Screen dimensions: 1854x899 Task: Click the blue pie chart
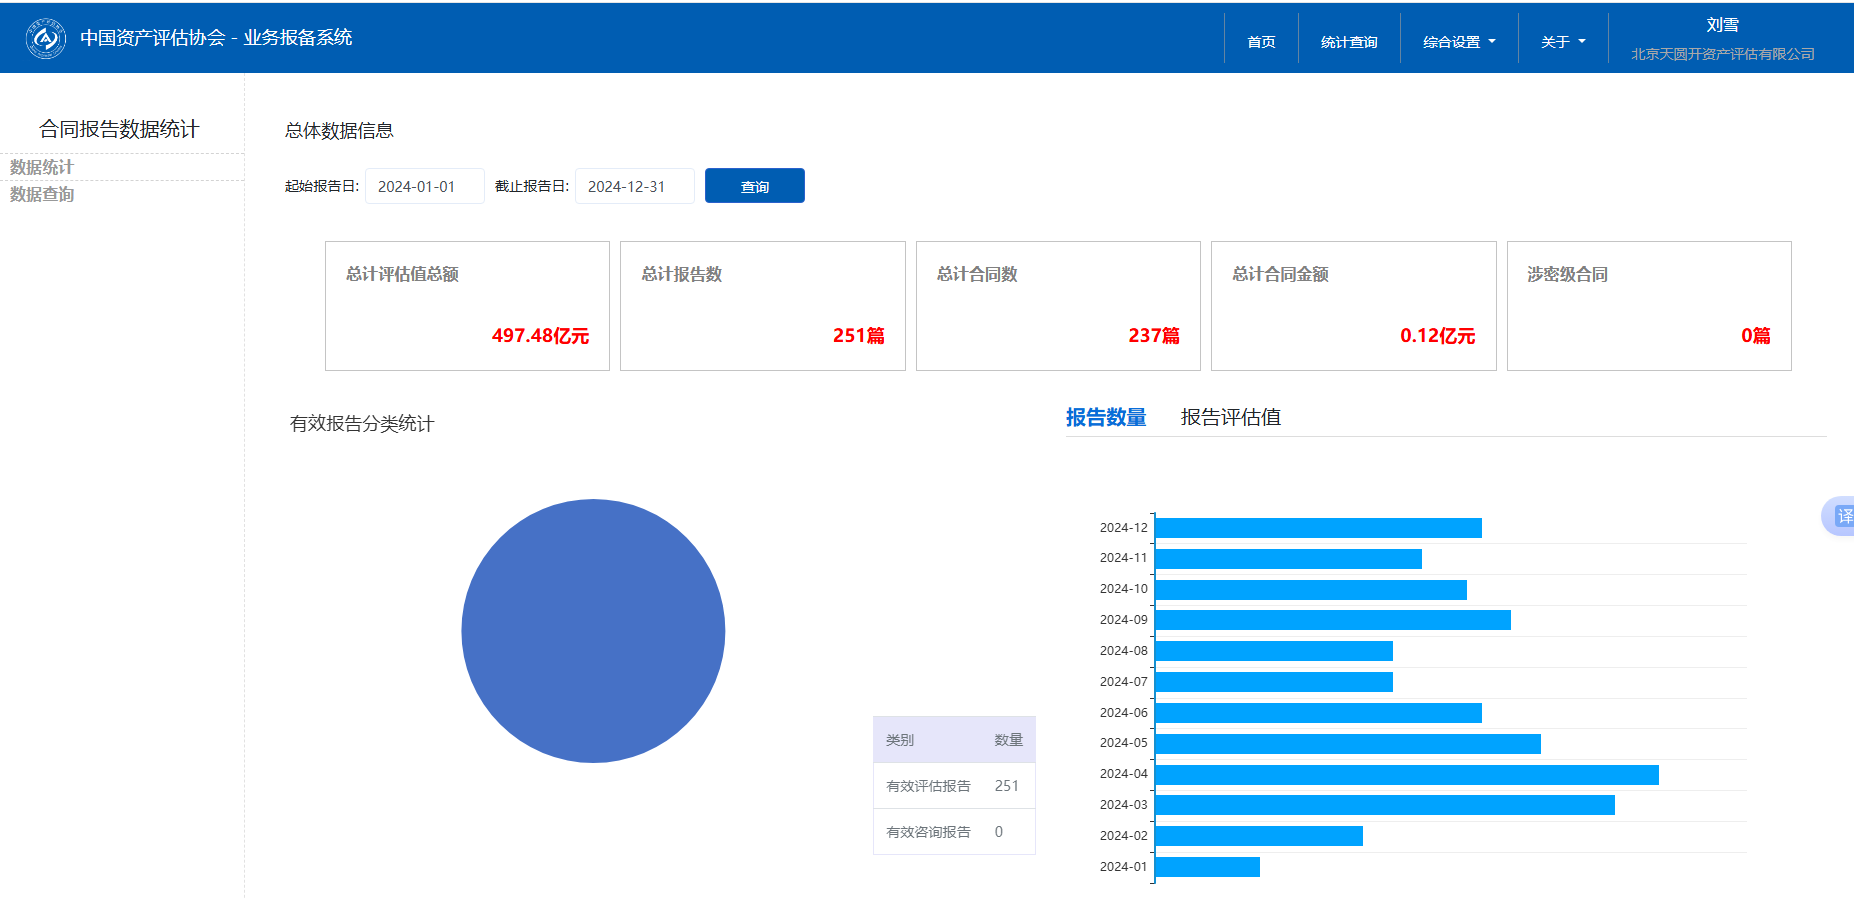[593, 631]
